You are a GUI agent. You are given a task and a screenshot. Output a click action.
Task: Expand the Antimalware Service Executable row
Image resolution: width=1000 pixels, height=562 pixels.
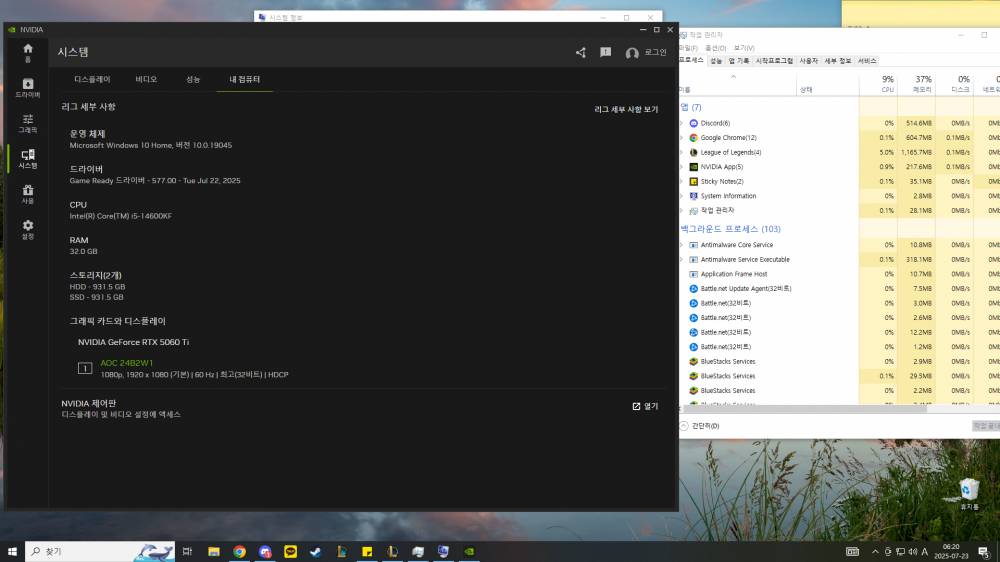click(682, 260)
